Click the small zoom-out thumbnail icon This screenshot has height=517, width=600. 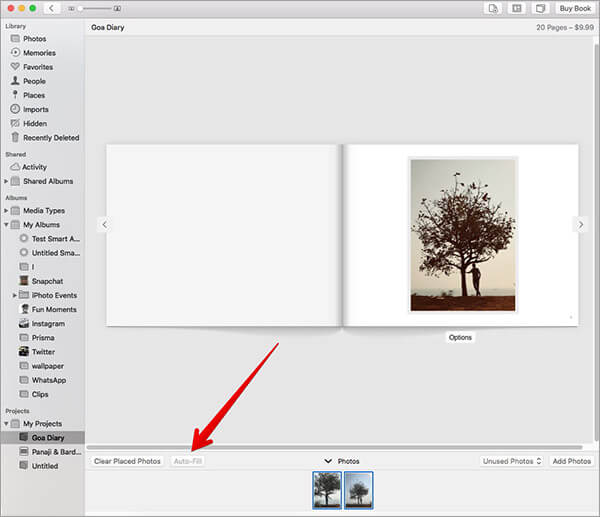tap(71, 8)
